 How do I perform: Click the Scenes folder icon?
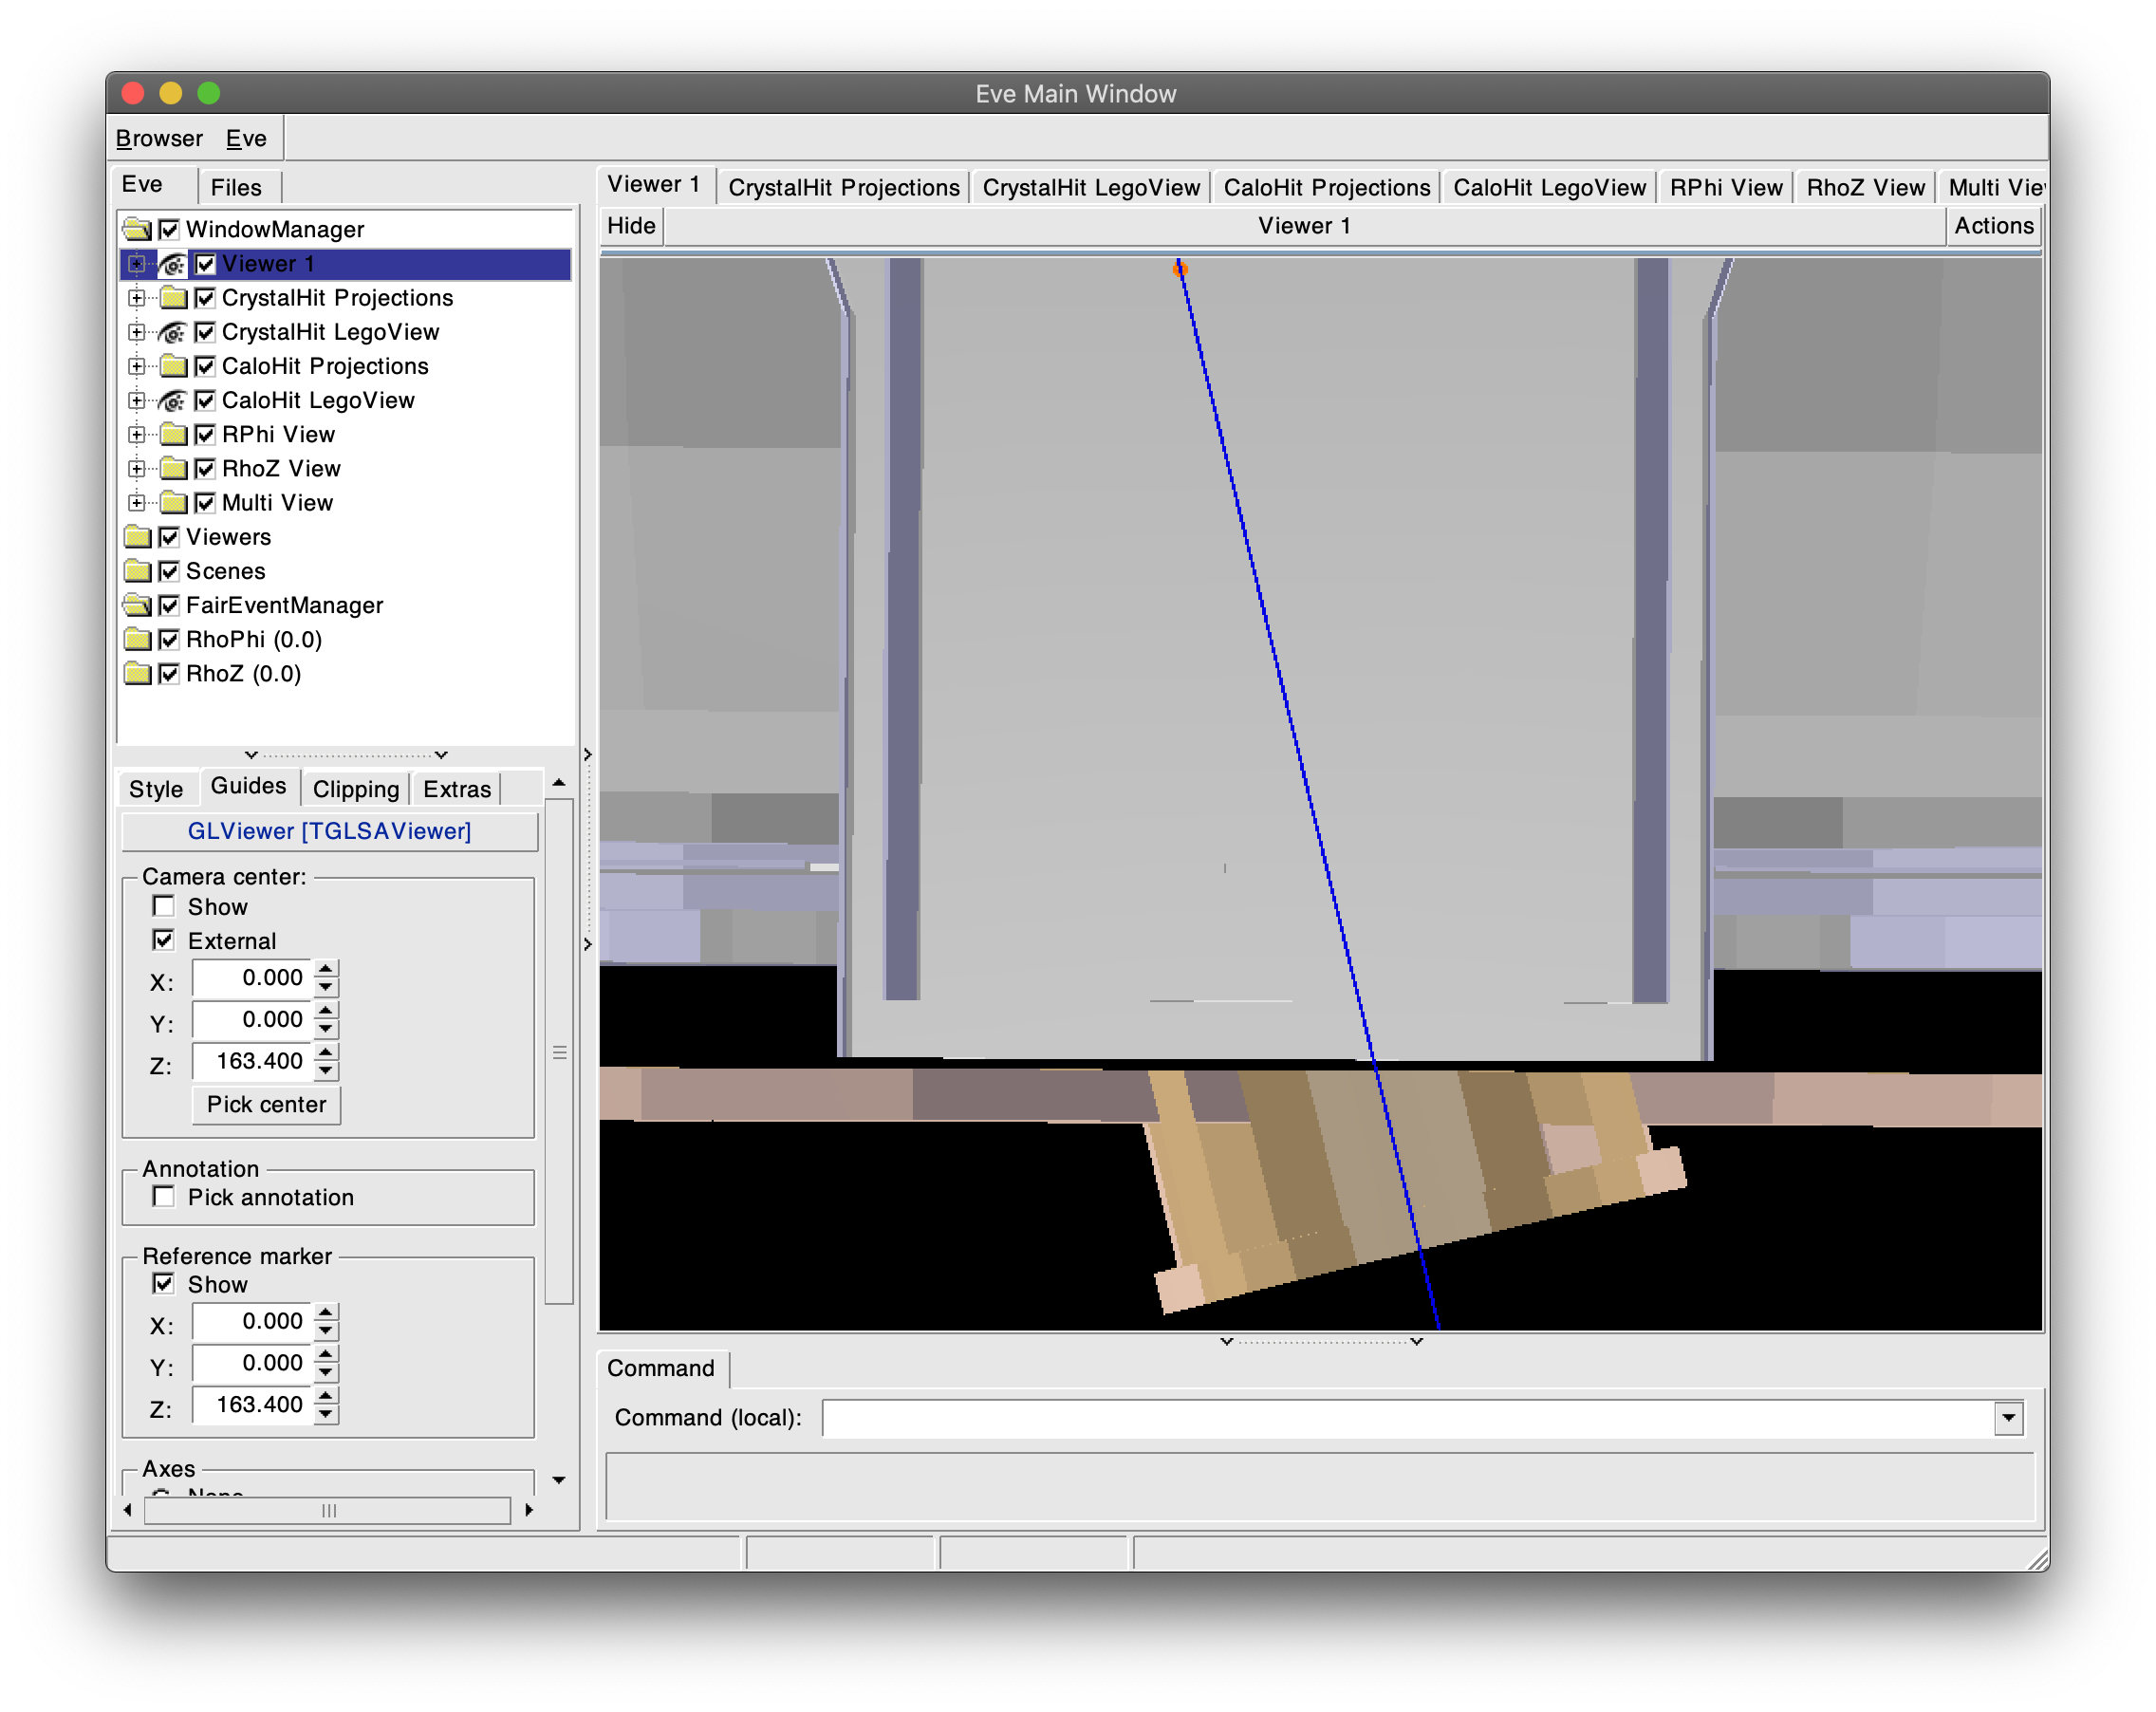click(x=137, y=572)
